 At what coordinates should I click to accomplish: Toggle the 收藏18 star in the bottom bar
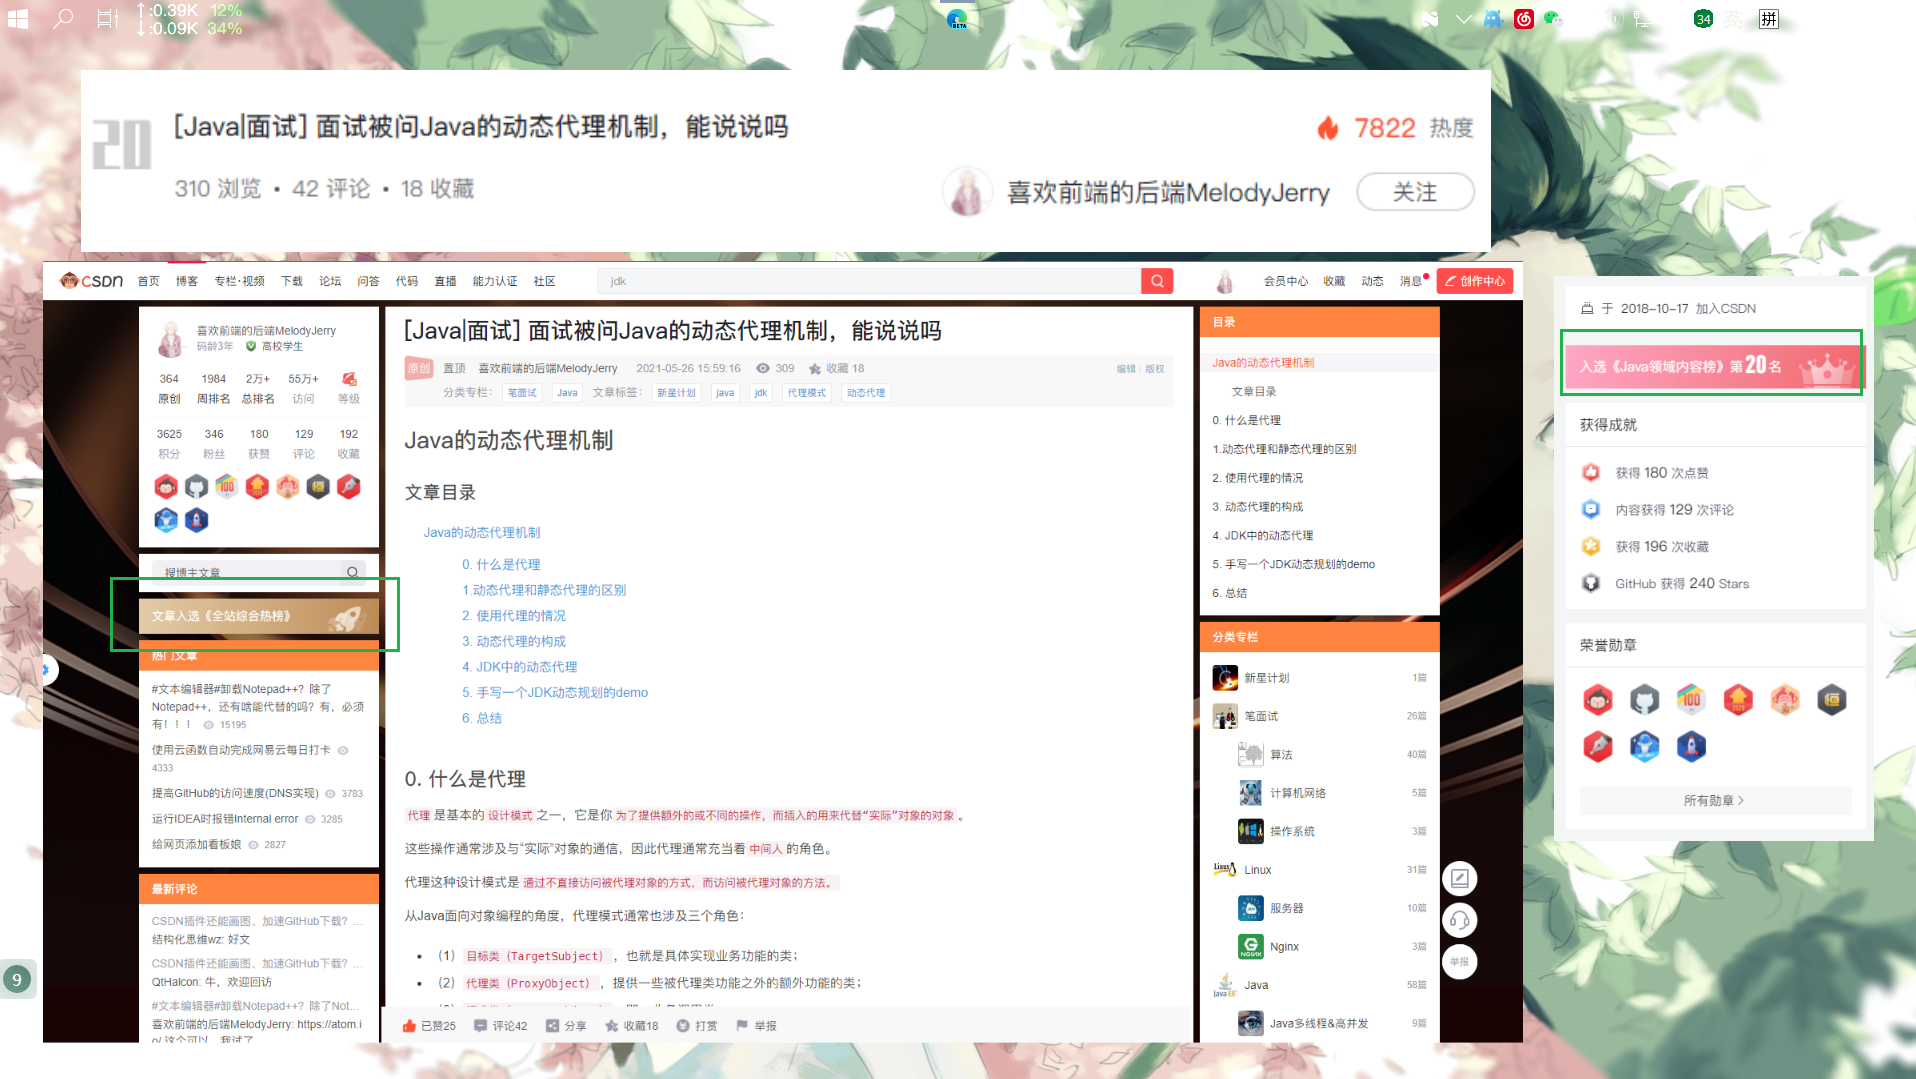611,1026
